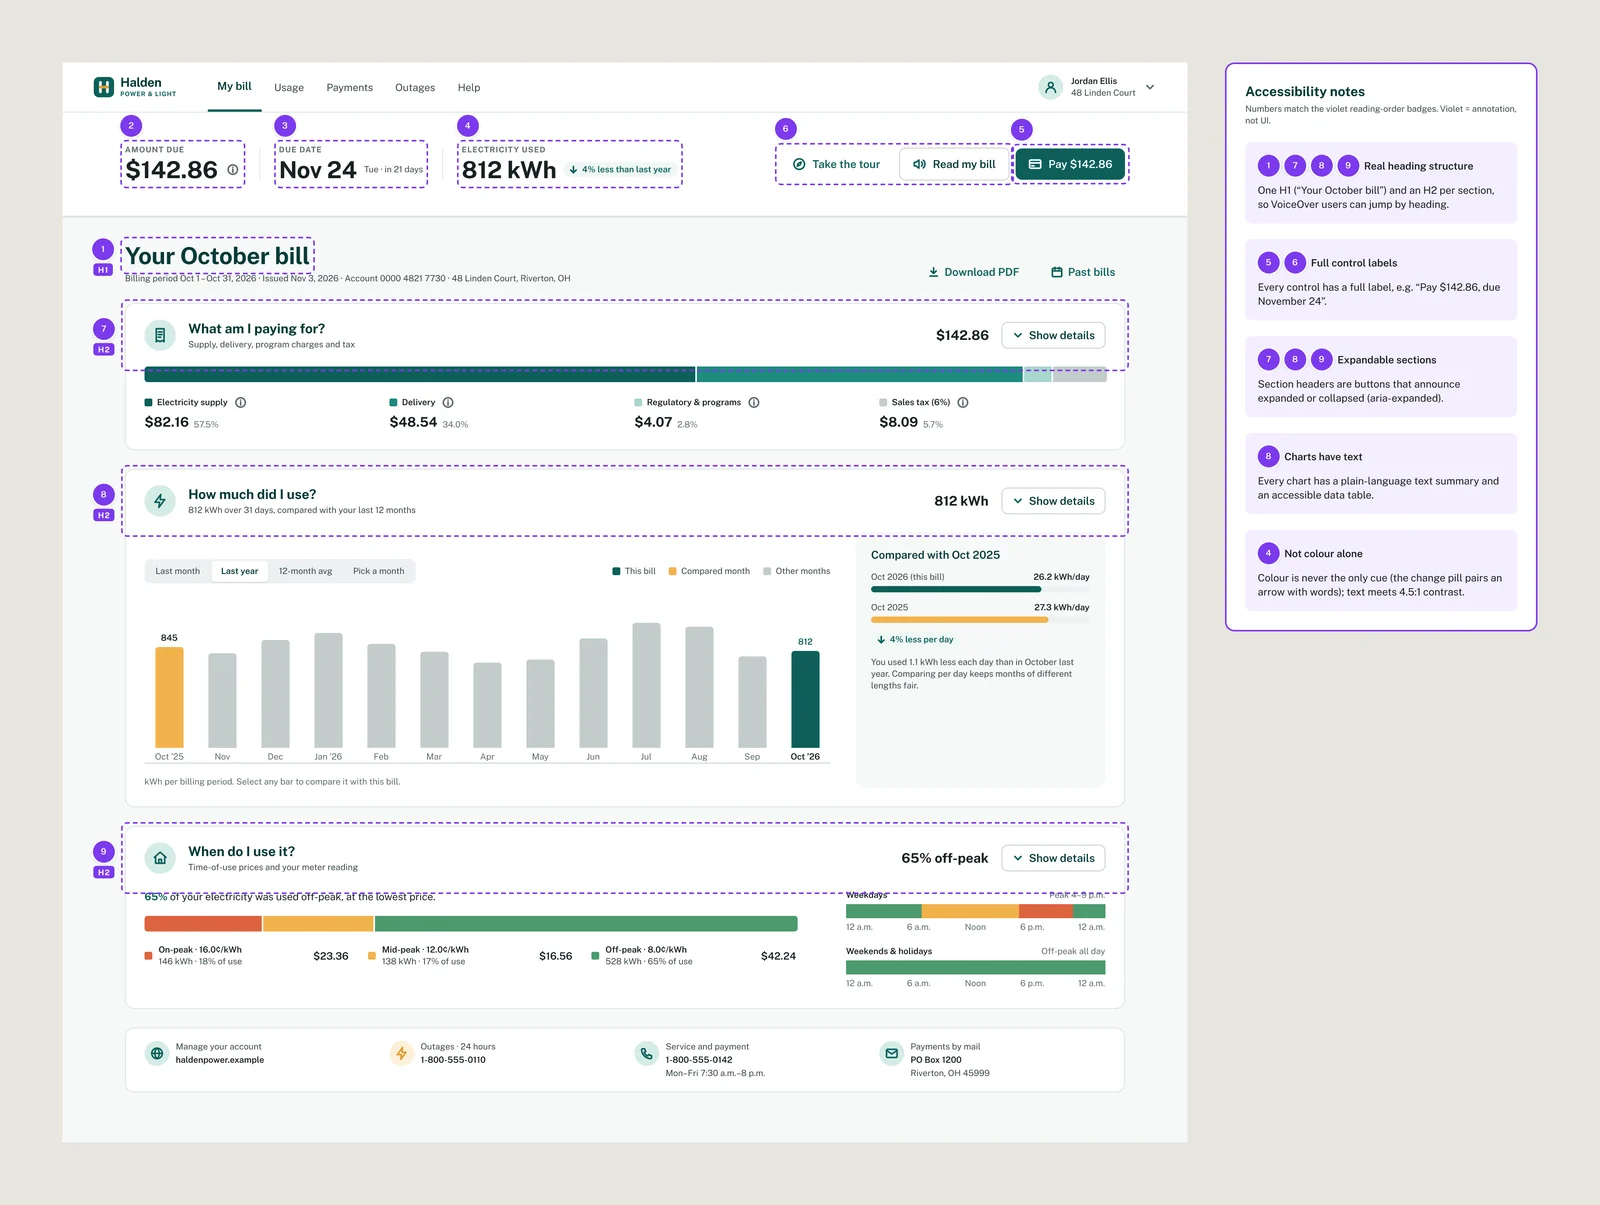Viewport: 1600px width, 1205px height.
Task: Click the Sales tax info icon
Action: click(963, 403)
